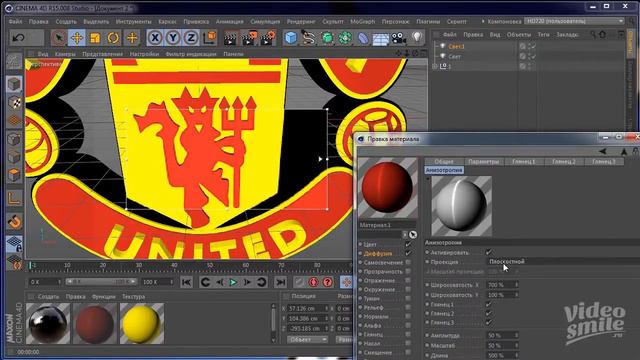Switch to the Глянец3 tab
The height and width of the screenshot is (360, 640).
coord(604,162)
